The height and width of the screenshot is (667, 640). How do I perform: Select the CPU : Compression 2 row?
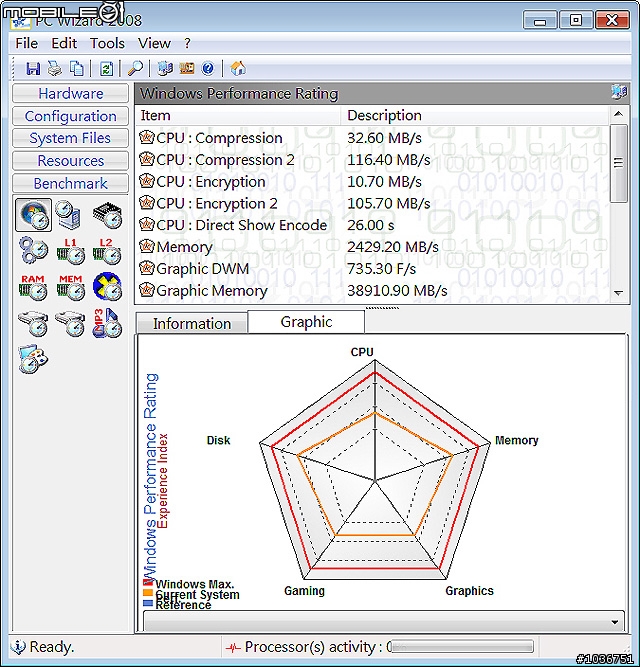coord(373,160)
